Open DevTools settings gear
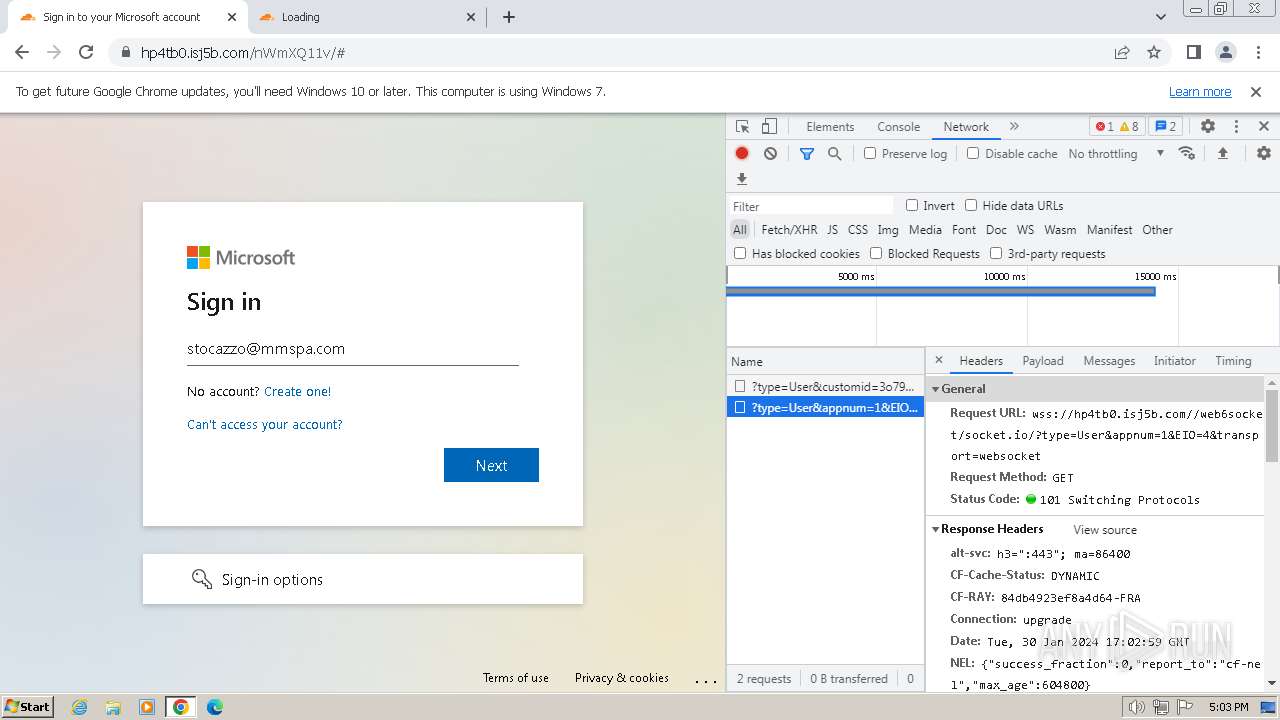 (x=1208, y=127)
